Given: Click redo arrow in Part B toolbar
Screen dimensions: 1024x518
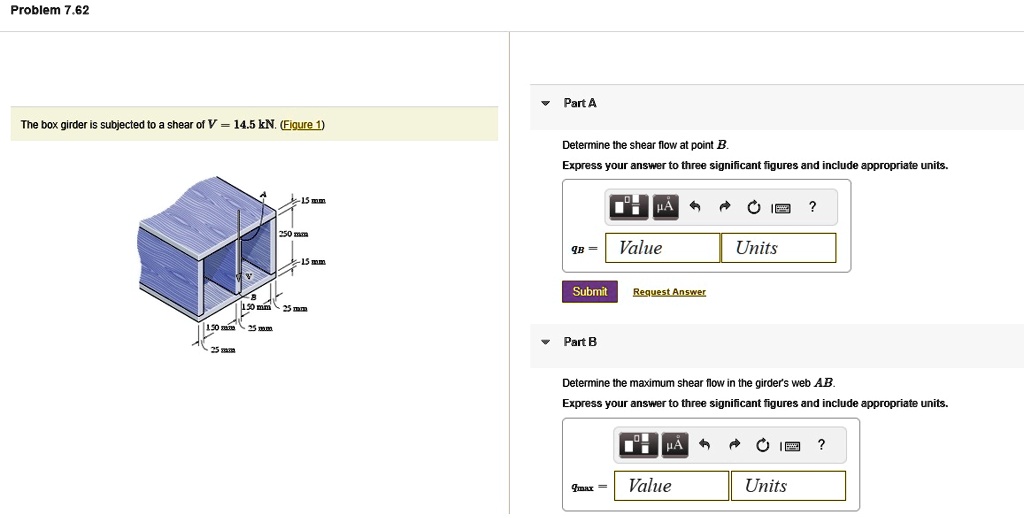Looking at the screenshot, I should click(x=733, y=445).
